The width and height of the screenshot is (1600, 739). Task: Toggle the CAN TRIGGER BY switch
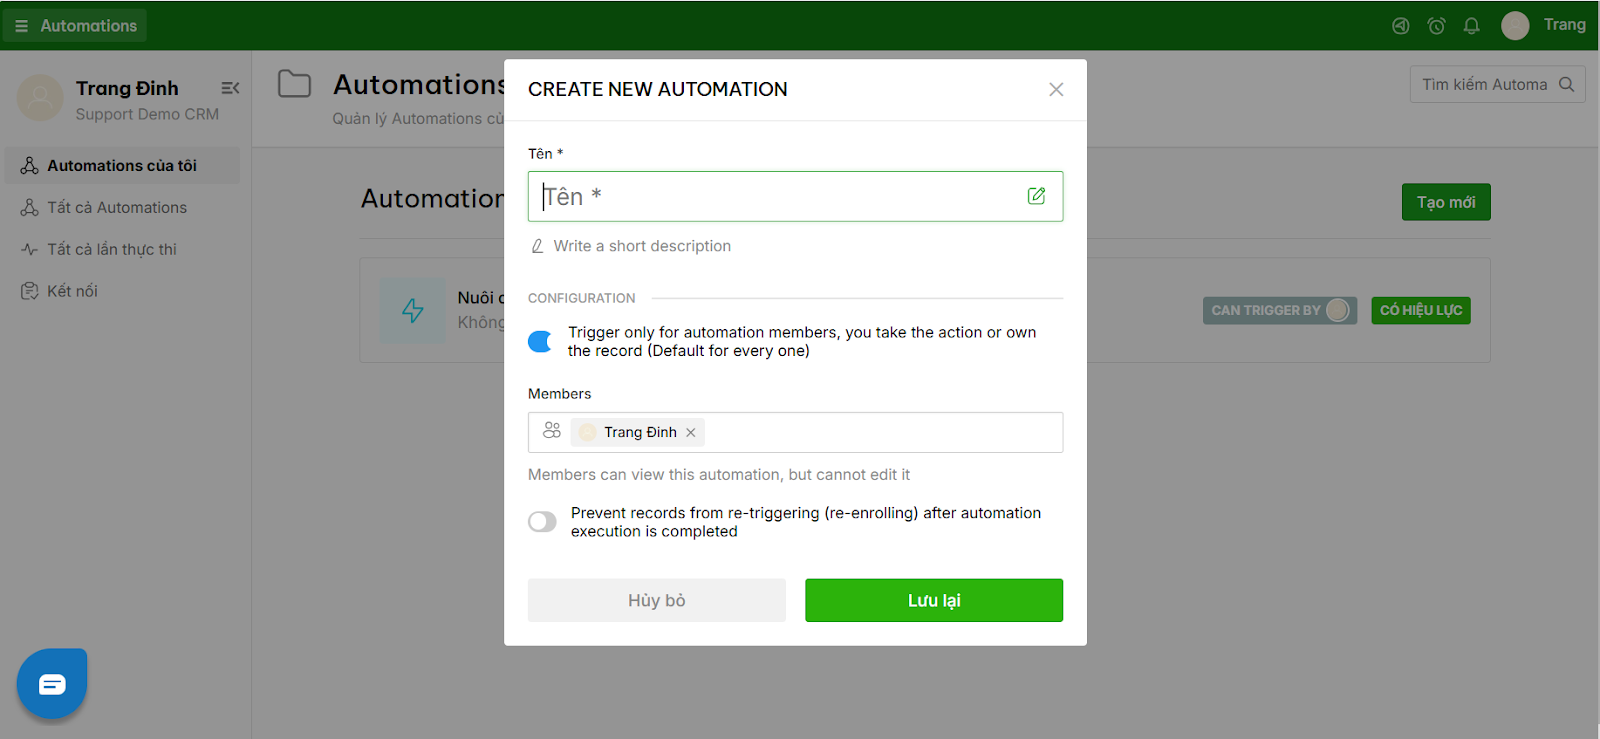[1338, 310]
